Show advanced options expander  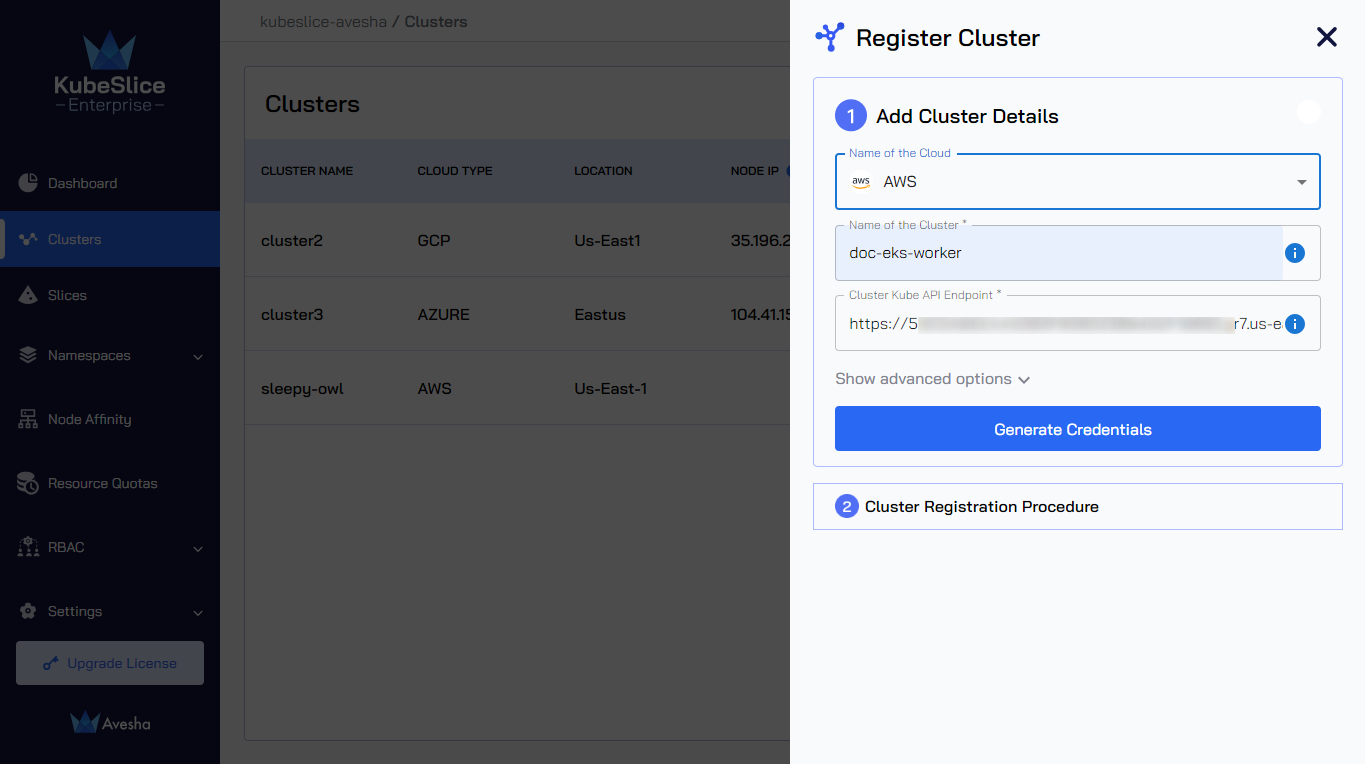click(932, 379)
